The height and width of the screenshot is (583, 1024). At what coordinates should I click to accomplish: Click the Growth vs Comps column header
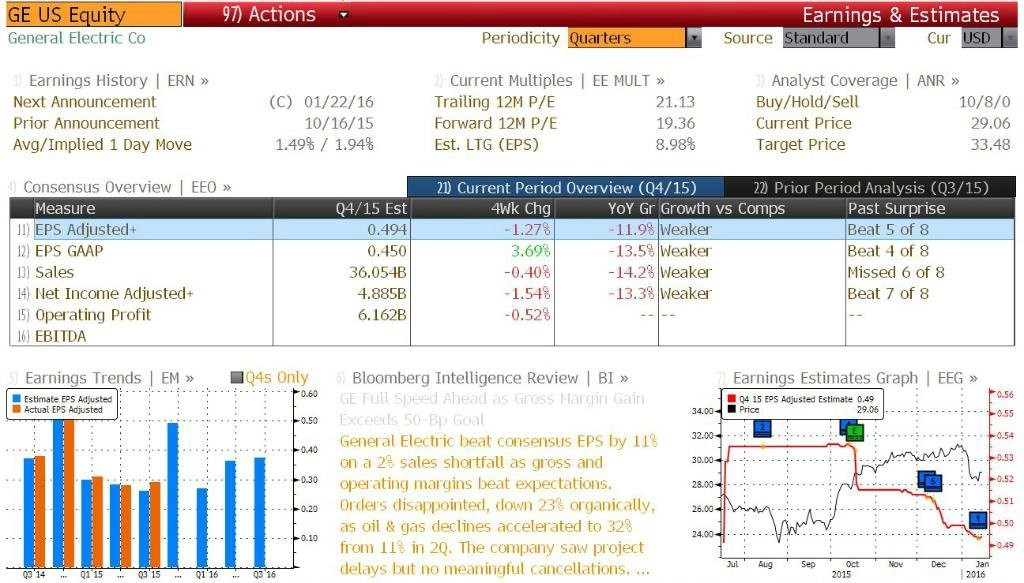point(752,208)
